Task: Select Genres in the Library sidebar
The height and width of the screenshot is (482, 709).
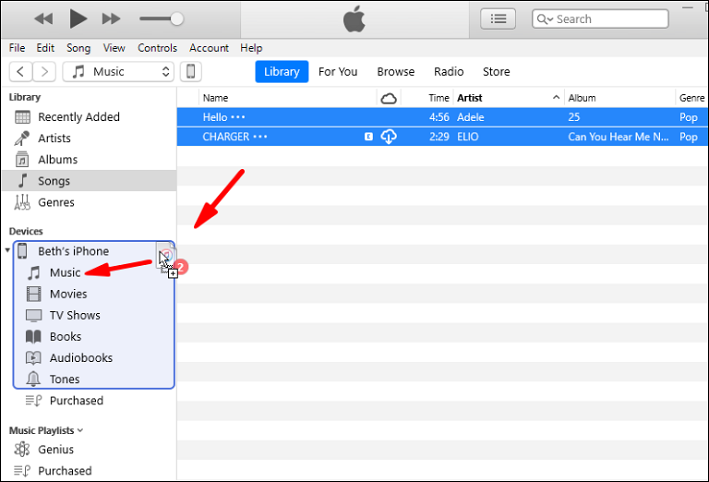Action: [x=89, y=202]
